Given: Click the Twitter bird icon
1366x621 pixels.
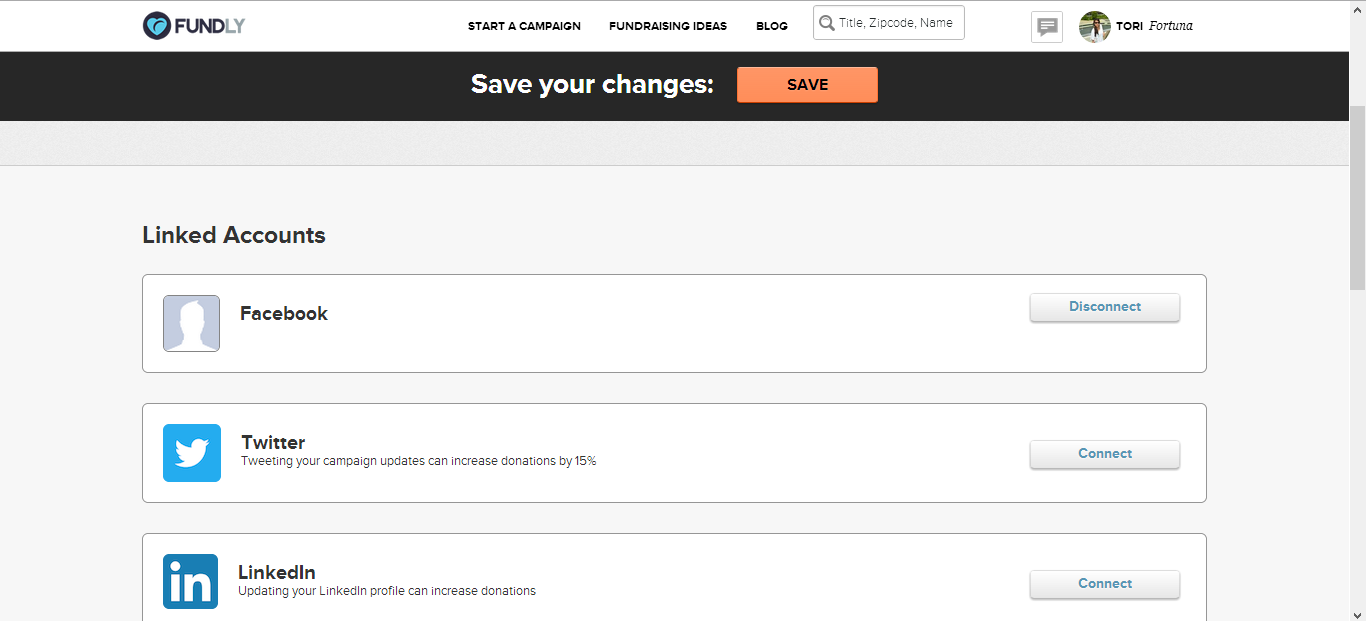Looking at the screenshot, I should coord(192,453).
